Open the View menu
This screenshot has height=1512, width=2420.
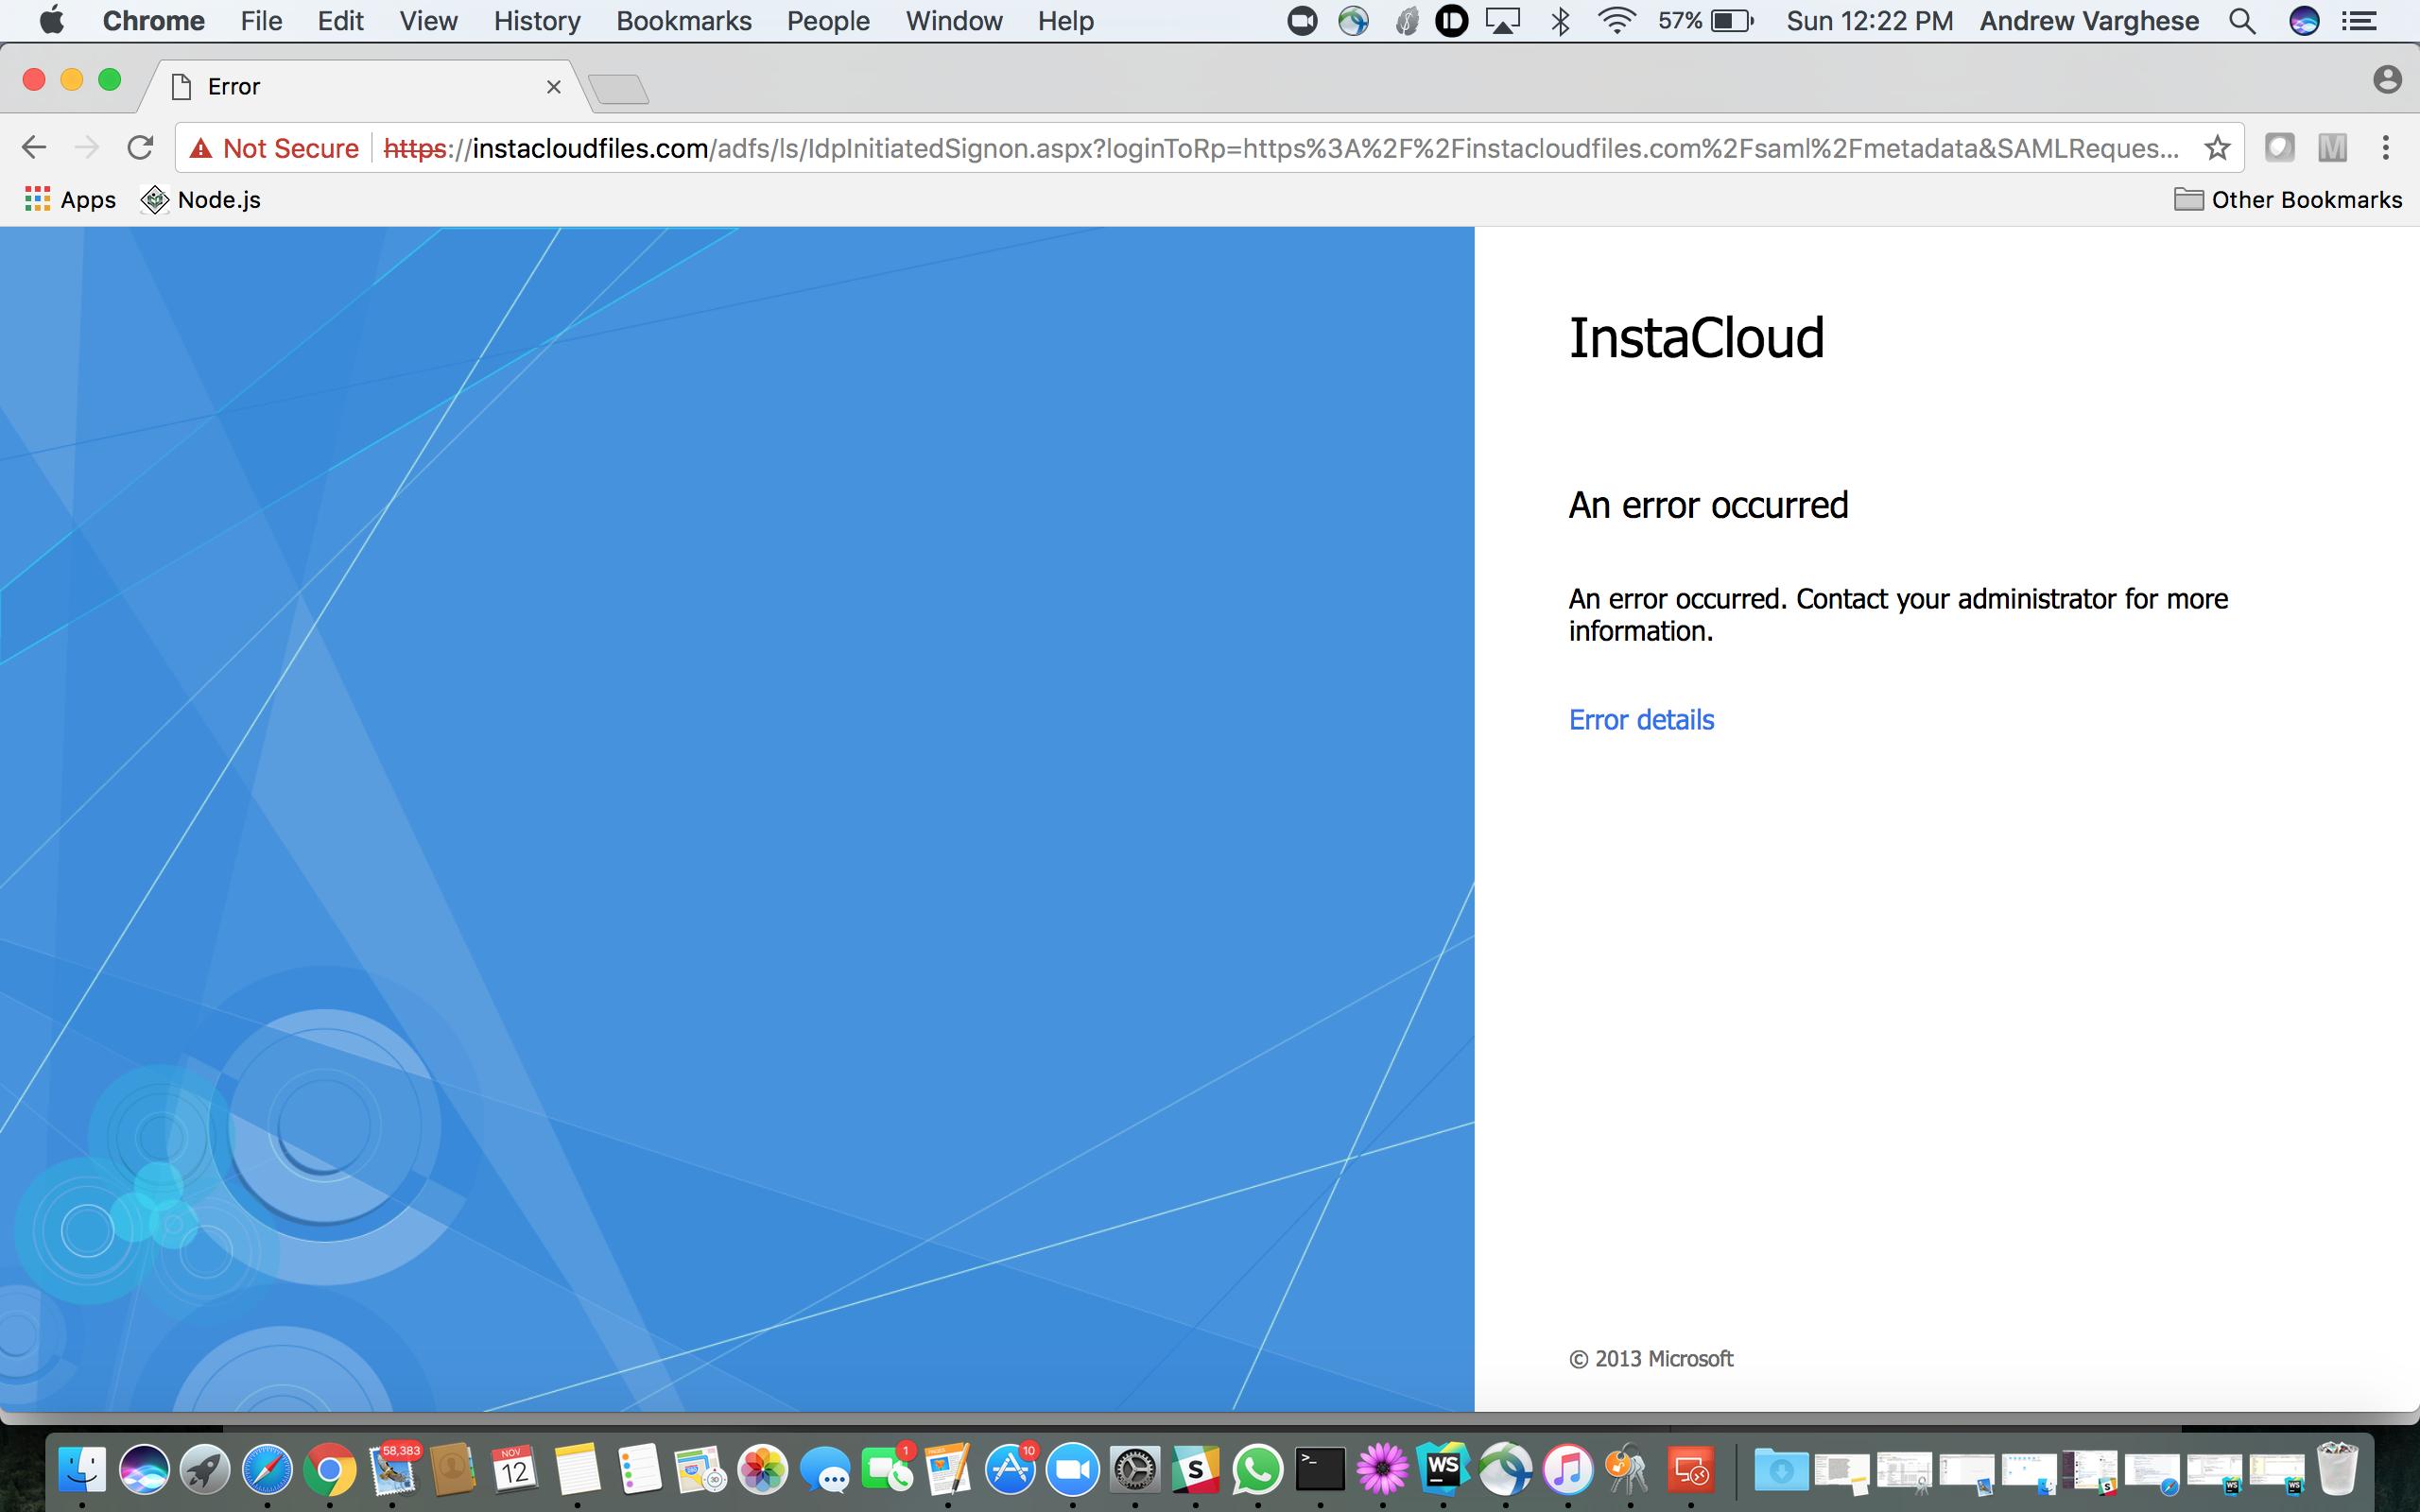pos(428,21)
